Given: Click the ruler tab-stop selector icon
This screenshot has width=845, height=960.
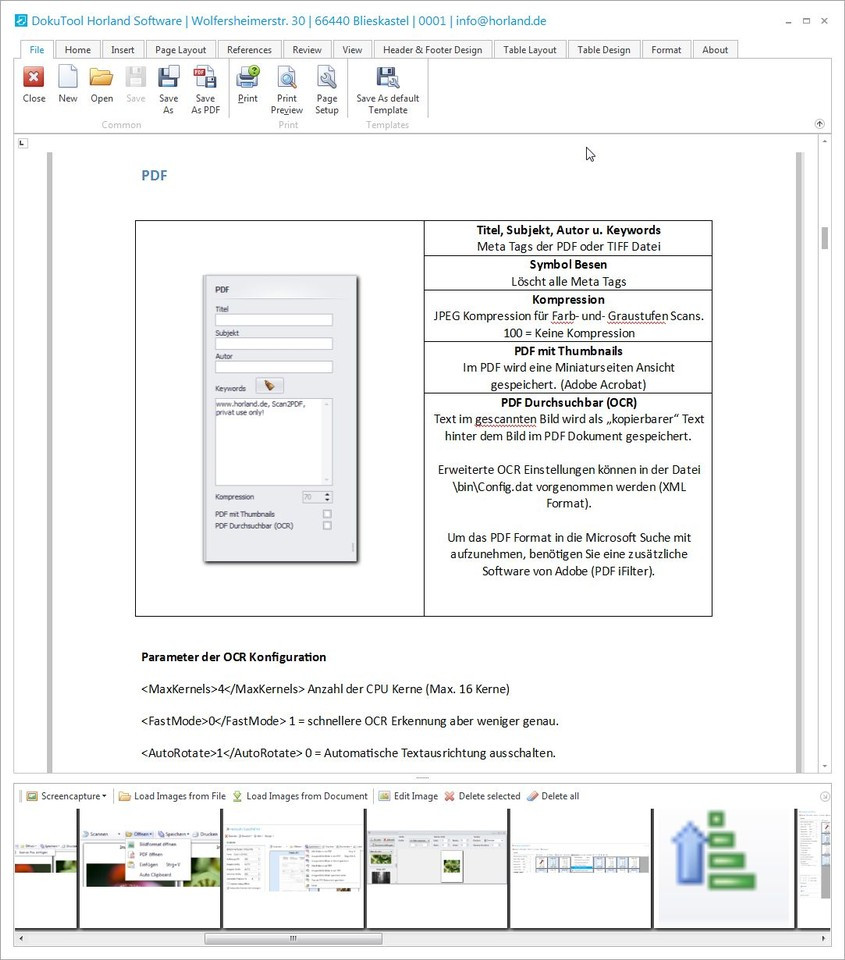Looking at the screenshot, I should (23, 143).
